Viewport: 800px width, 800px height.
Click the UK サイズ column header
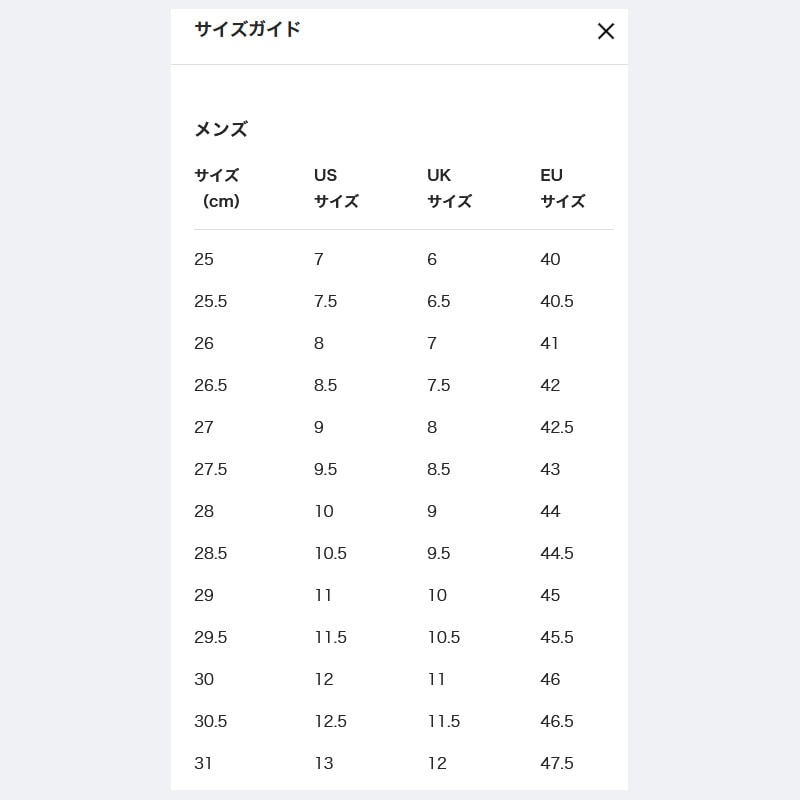[449, 188]
